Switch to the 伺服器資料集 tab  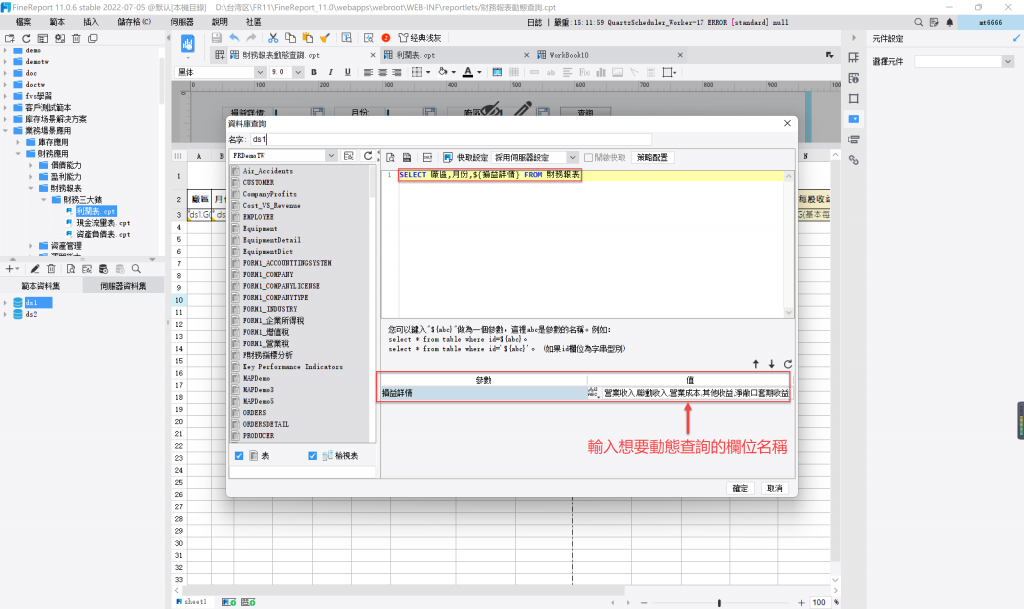point(123,286)
